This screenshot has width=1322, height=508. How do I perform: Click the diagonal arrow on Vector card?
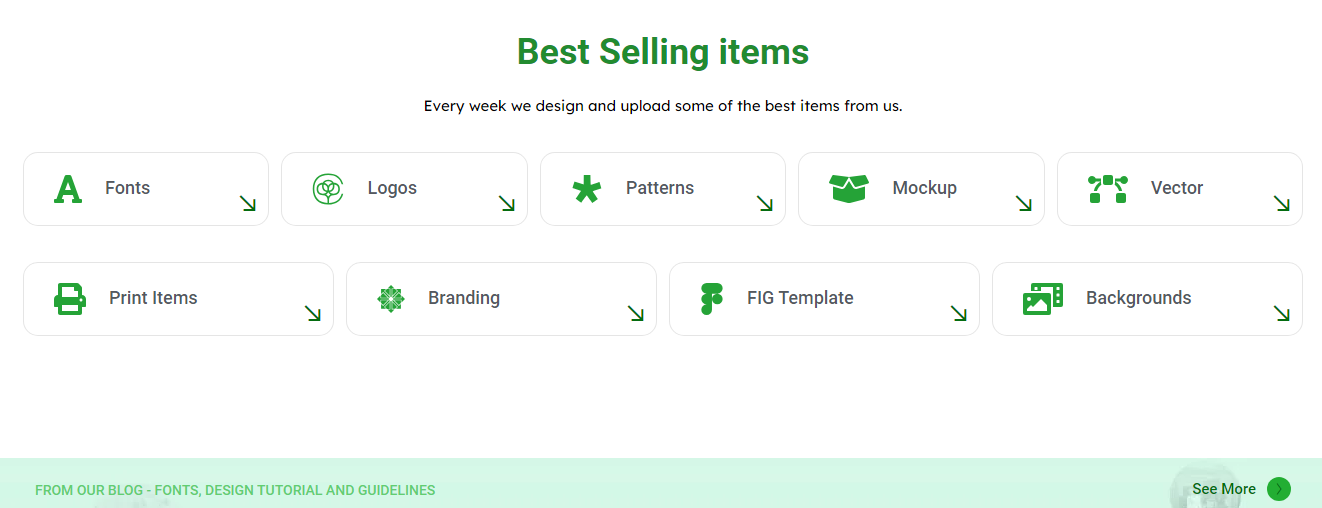(x=1282, y=203)
